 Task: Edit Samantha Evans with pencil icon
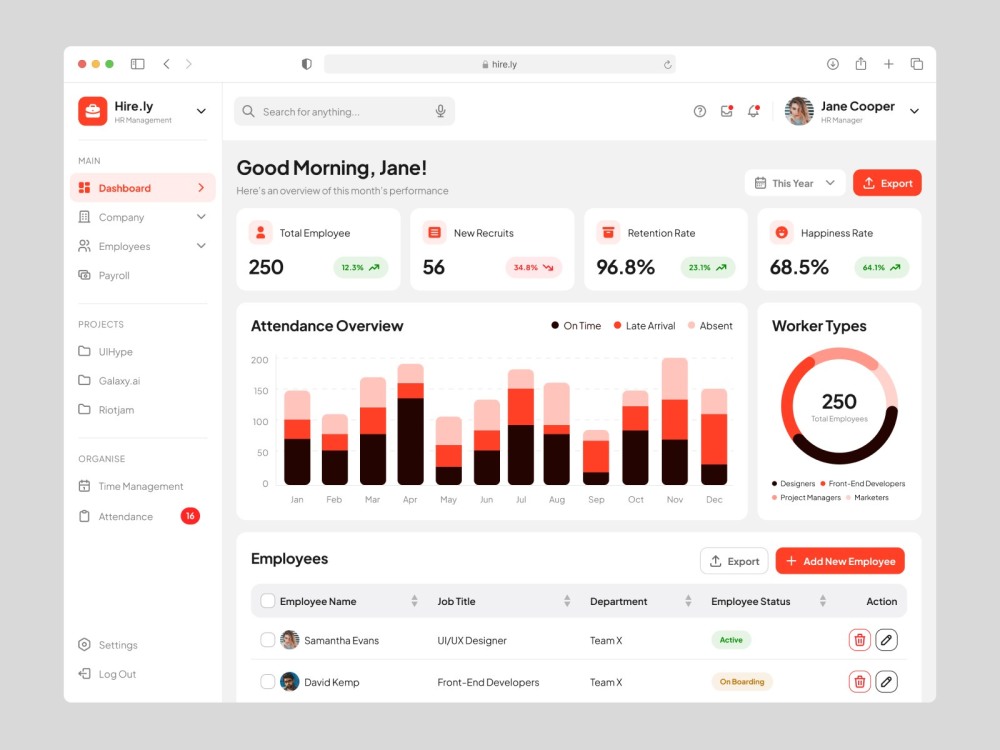[886, 640]
